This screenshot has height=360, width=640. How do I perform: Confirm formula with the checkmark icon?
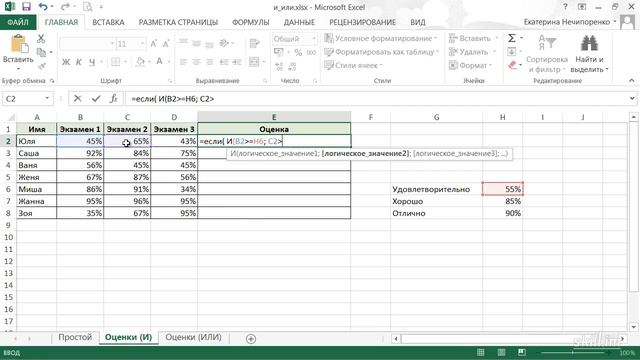[x=96, y=99]
